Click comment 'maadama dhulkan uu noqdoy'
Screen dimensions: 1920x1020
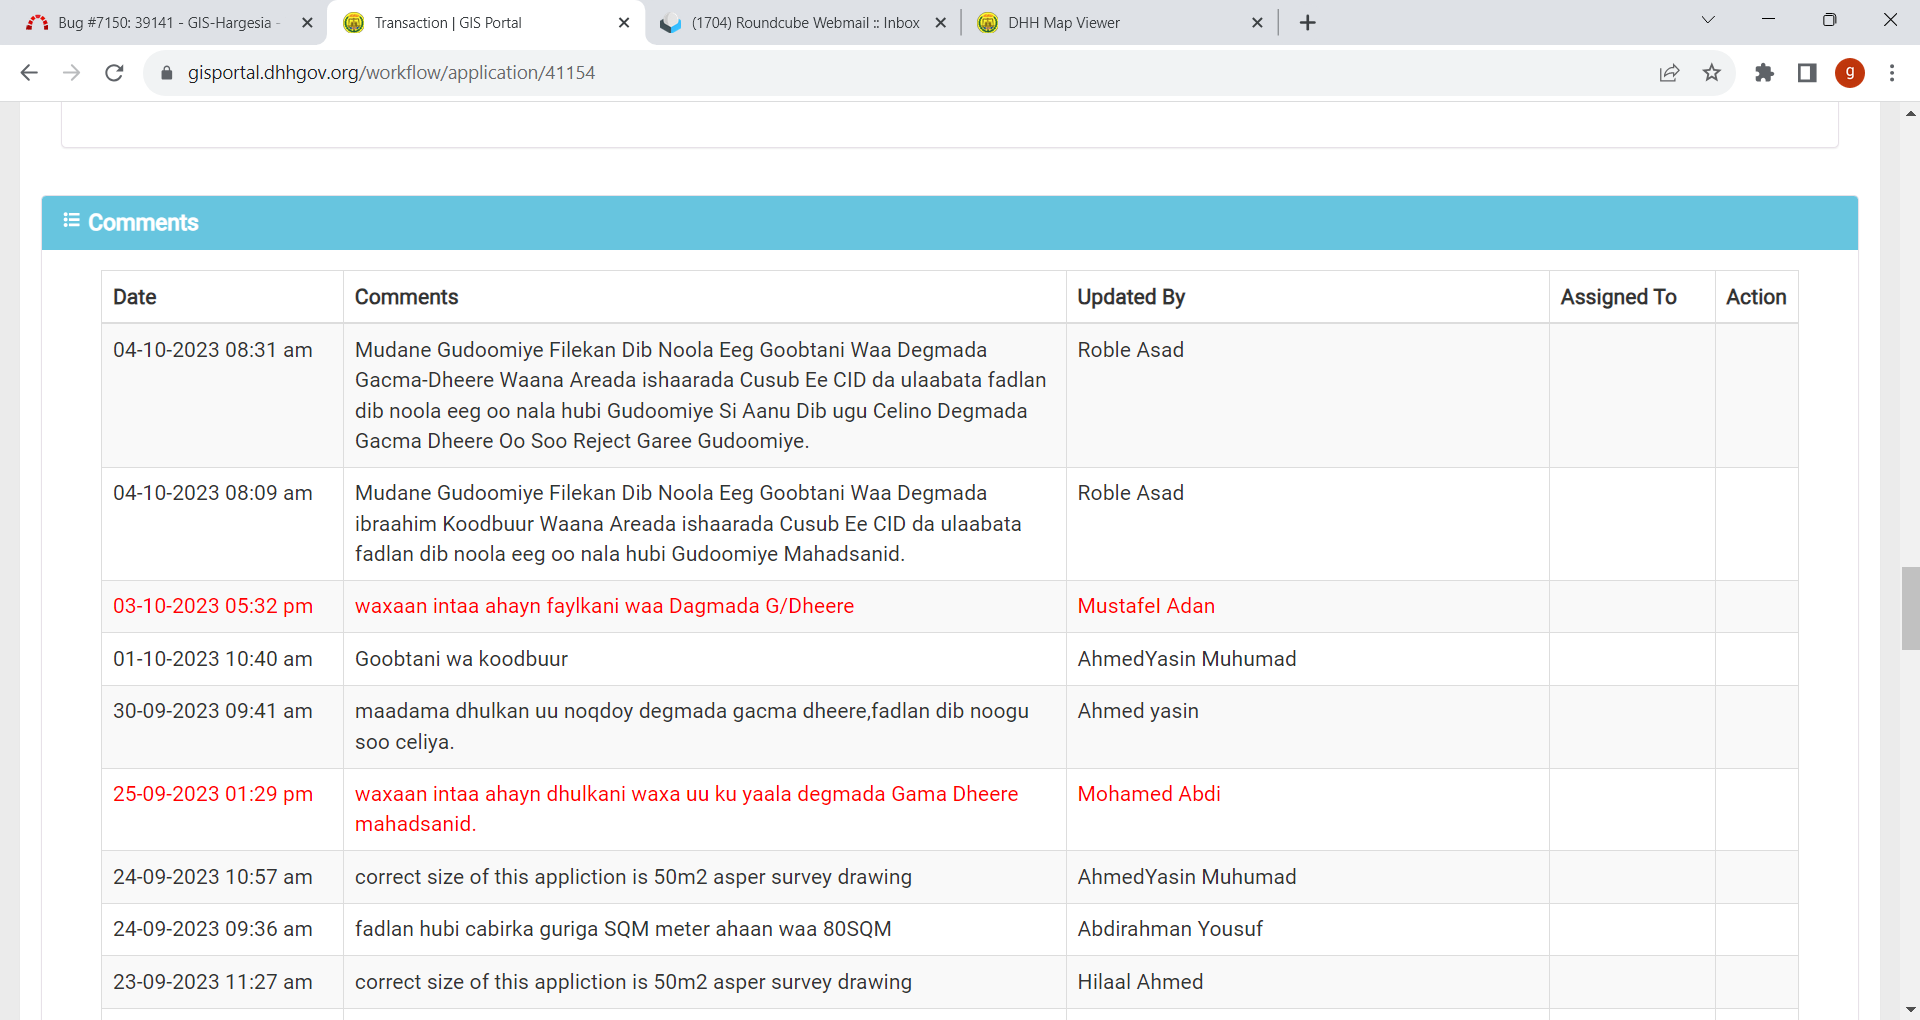pyautogui.click(x=692, y=726)
